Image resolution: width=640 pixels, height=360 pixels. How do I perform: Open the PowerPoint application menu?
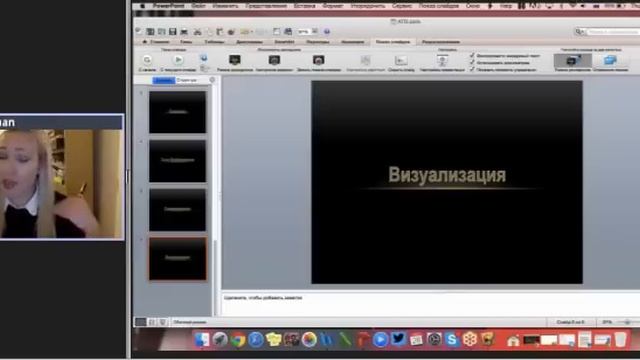(x=169, y=6)
